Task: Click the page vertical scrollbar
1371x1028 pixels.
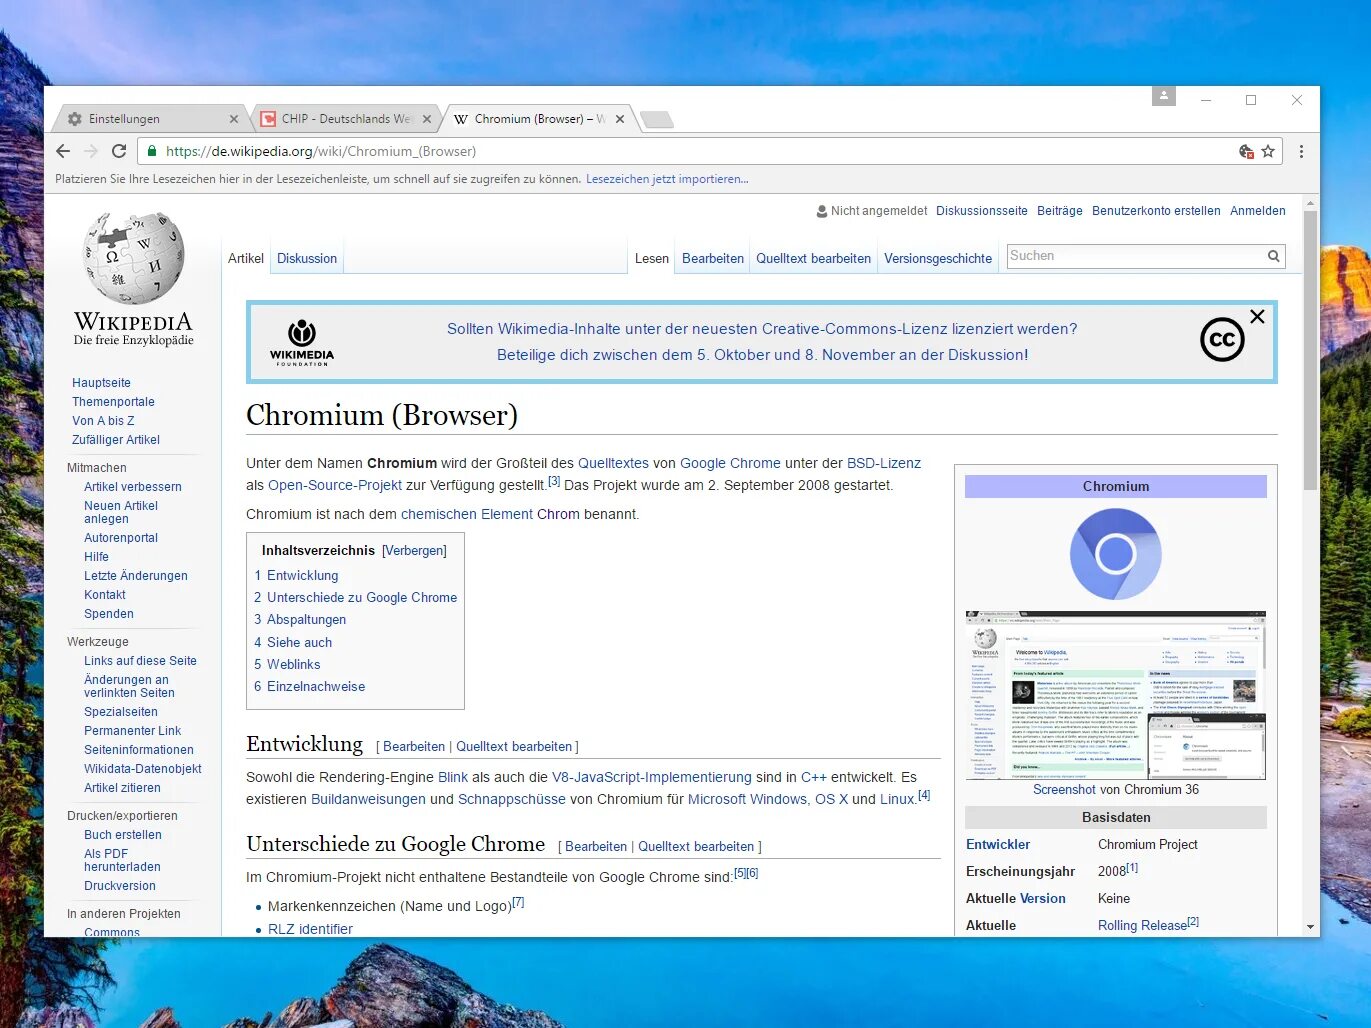Action: coord(1310,350)
